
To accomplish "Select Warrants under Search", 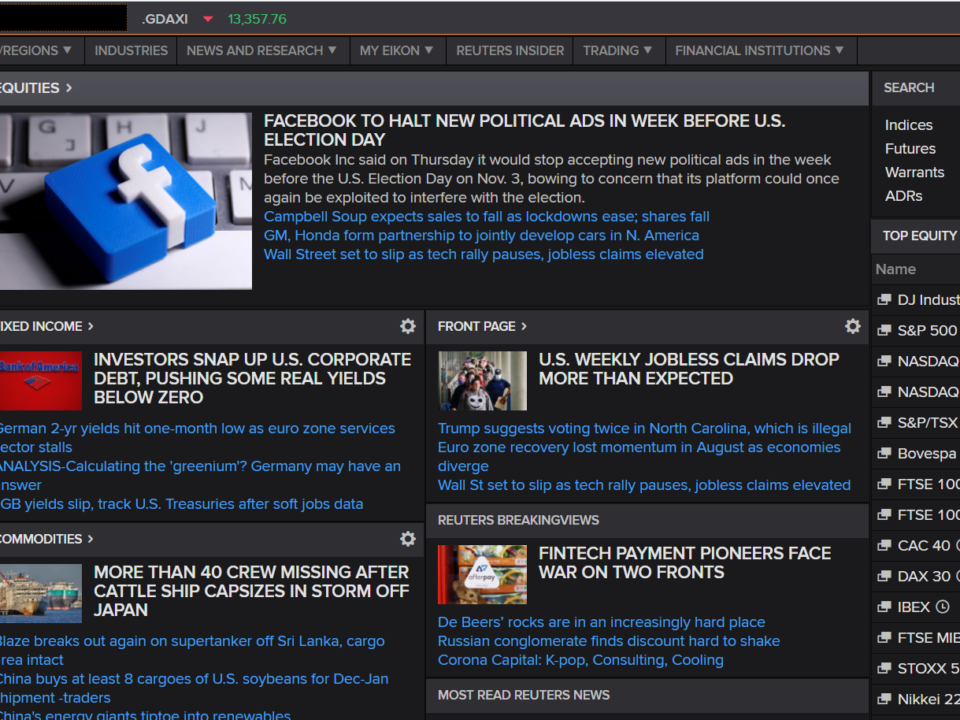I will (x=915, y=172).
